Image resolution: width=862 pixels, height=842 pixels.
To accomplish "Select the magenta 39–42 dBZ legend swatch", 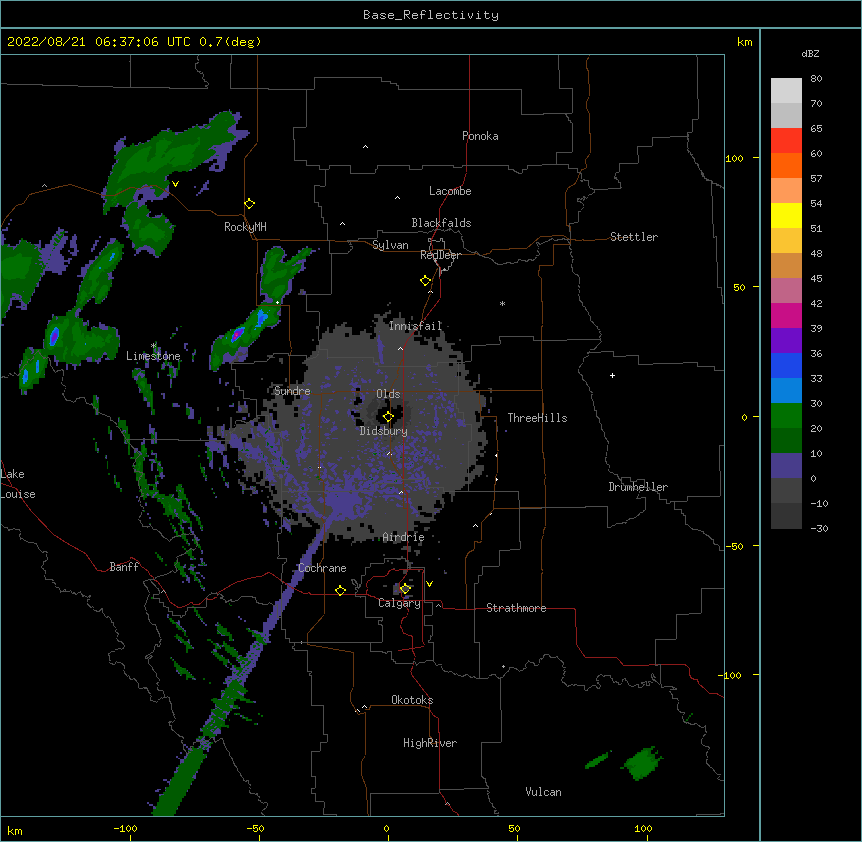I will point(786,315).
